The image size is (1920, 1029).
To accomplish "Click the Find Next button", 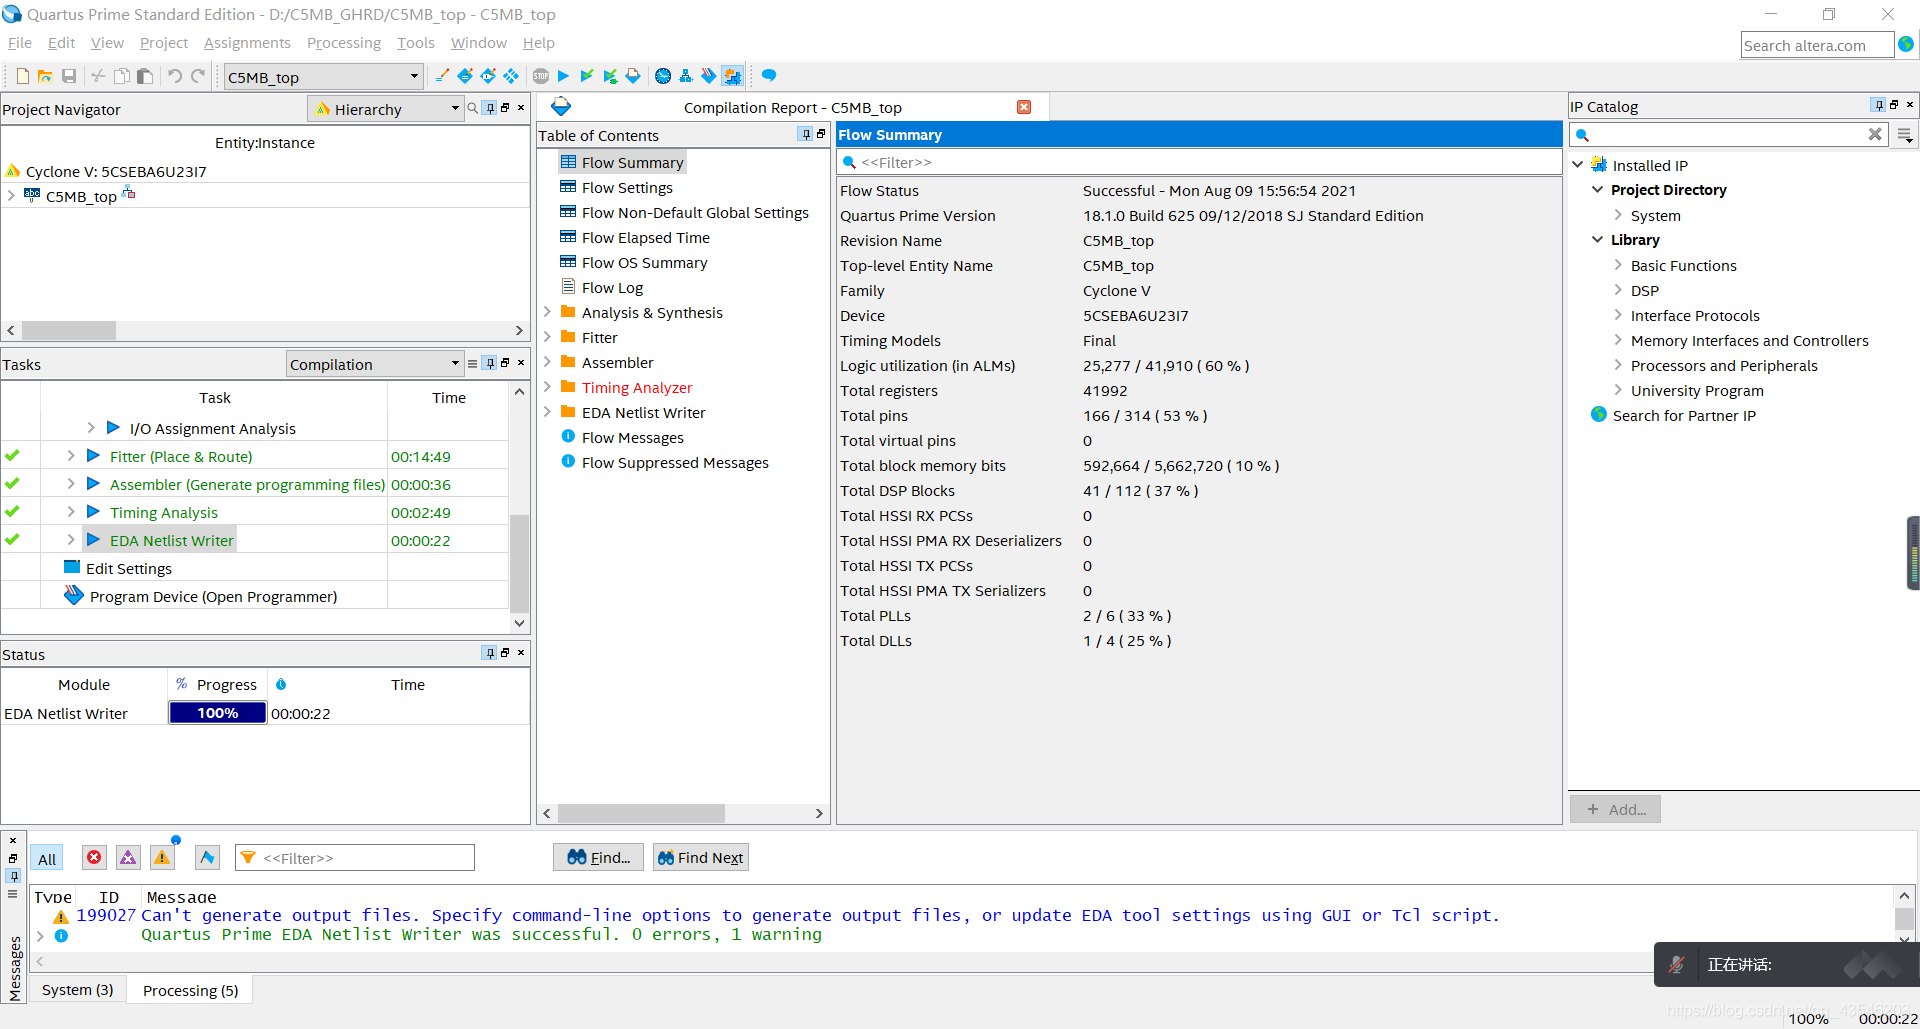I will (701, 857).
